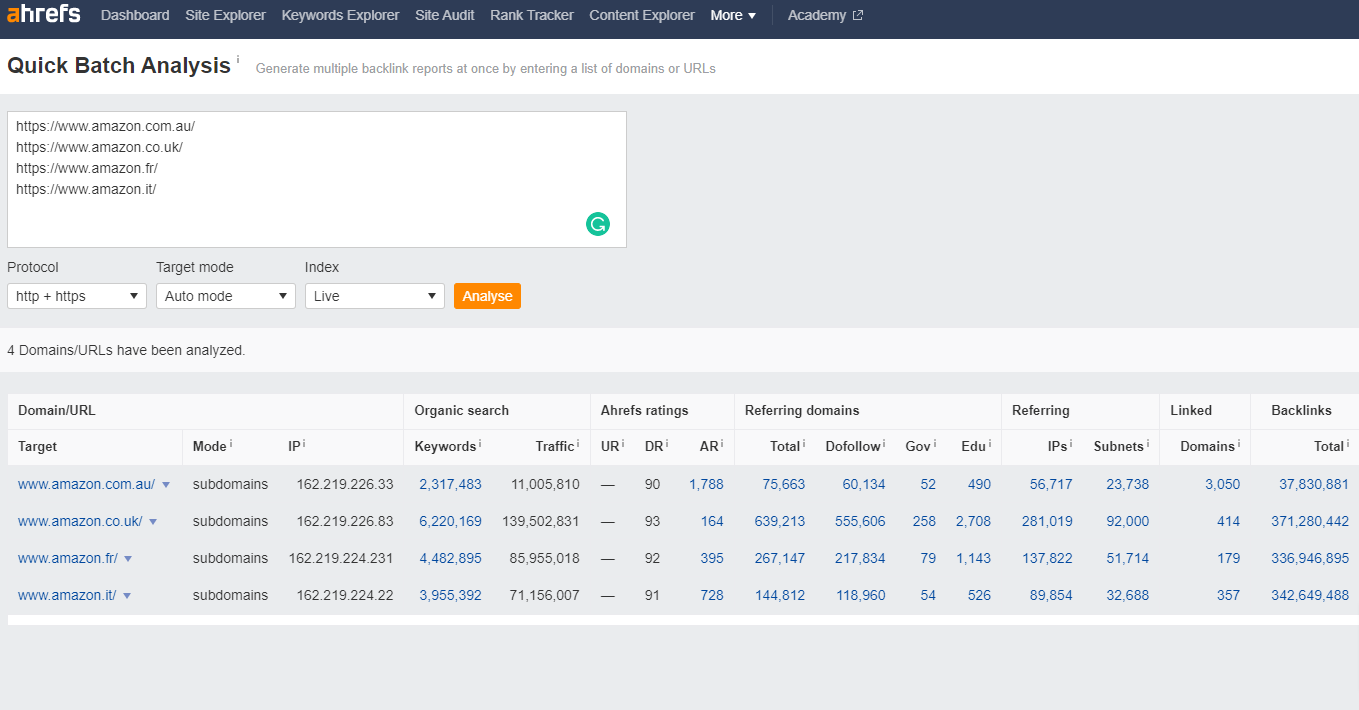Click the orange Analyse button
Image resolution: width=1359 pixels, height=710 pixels.
point(487,296)
